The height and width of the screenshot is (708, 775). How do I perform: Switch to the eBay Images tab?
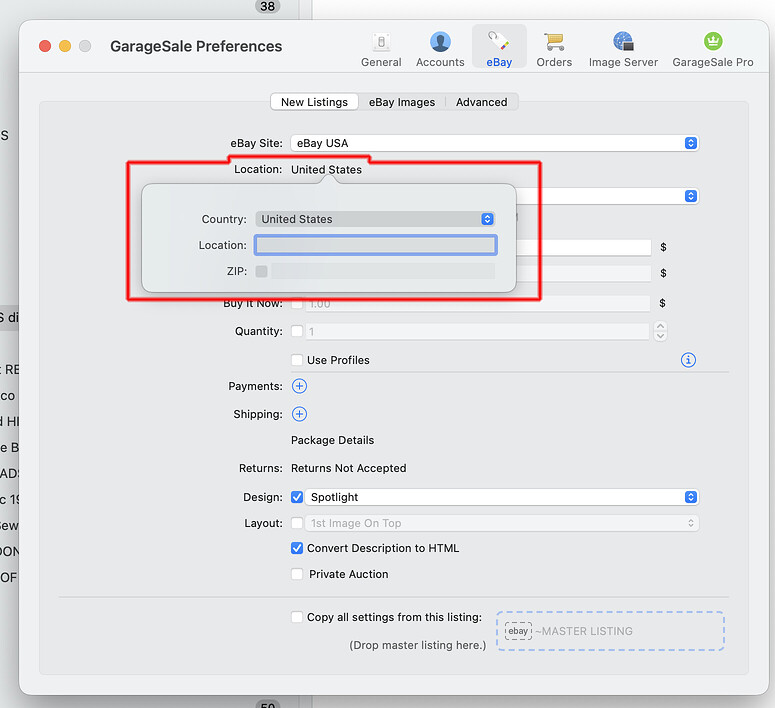402,102
